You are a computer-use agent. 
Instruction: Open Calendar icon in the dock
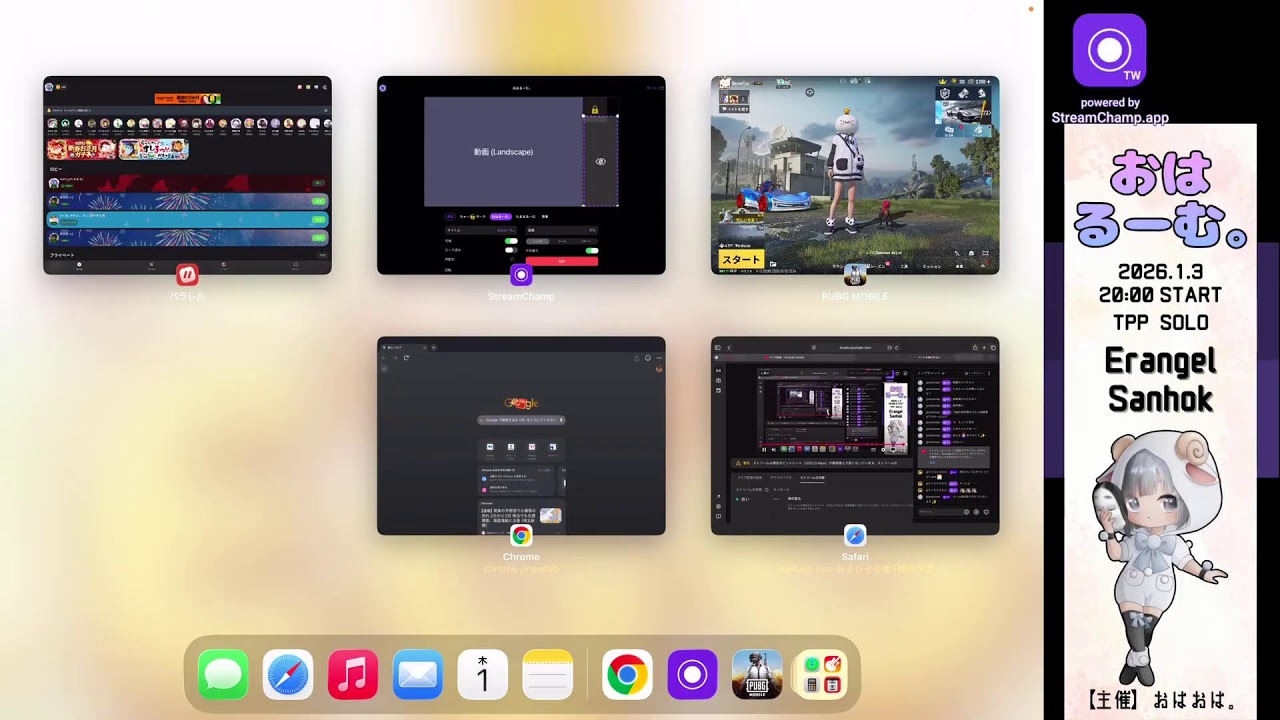pos(483,674)
